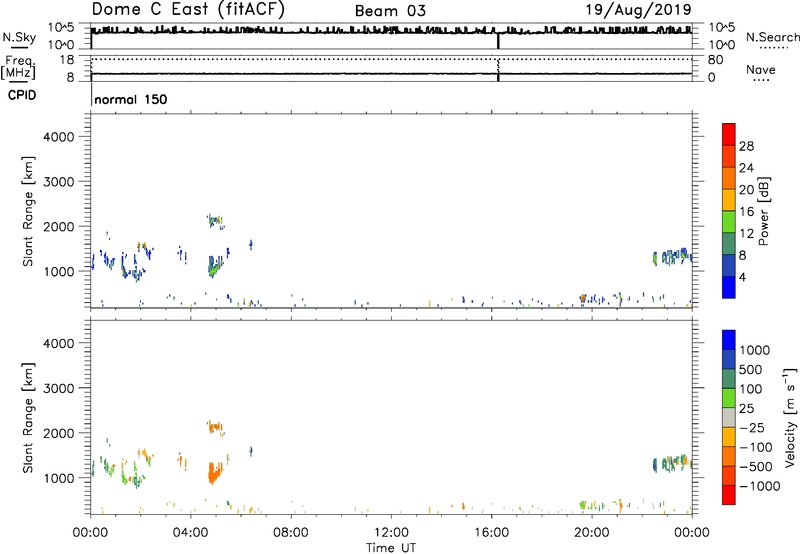Click the 'N.Sky' legend label
The height and width of the screenshot is (554, 800).
(x=19, y=37)
